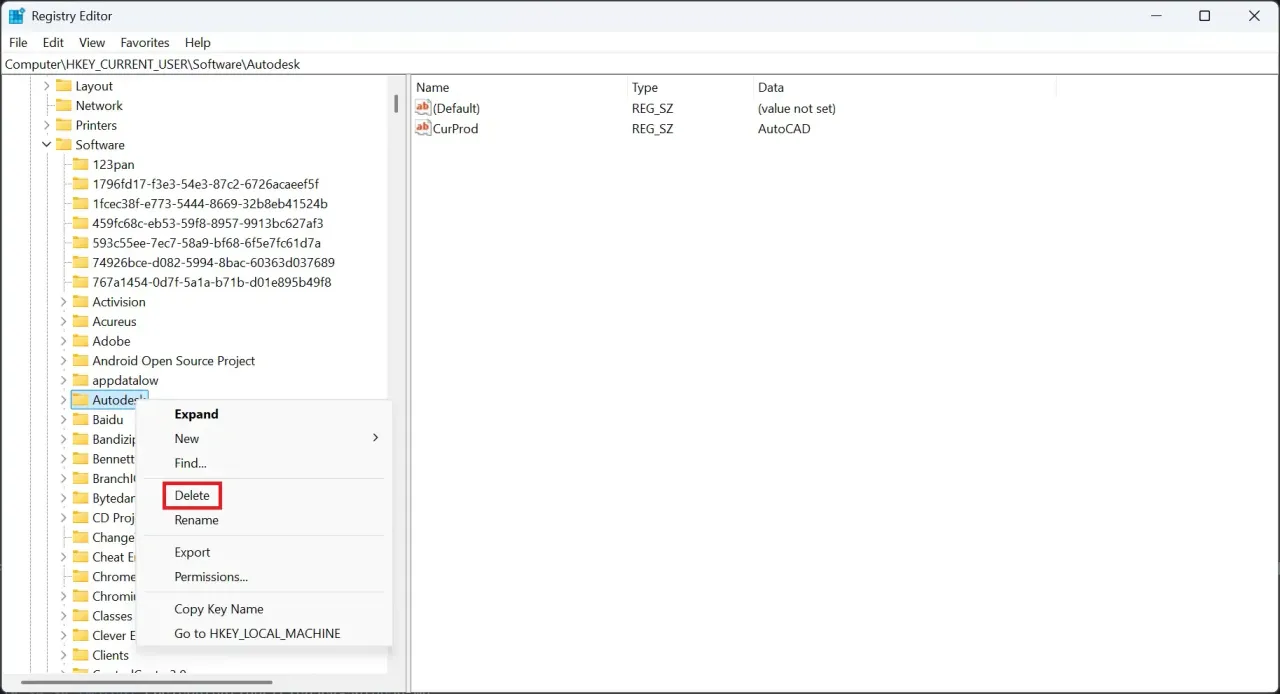The height and width of the screenshot is (694, 1280).
Task: Click the Clients folder icon
Action: [81, 655]
